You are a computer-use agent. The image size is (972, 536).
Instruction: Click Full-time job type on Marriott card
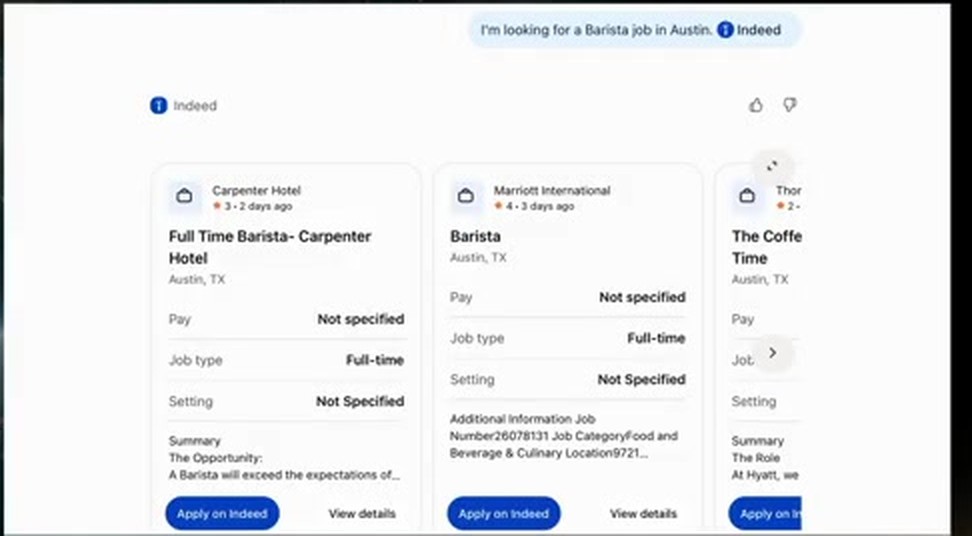click(x=568, y=338)
